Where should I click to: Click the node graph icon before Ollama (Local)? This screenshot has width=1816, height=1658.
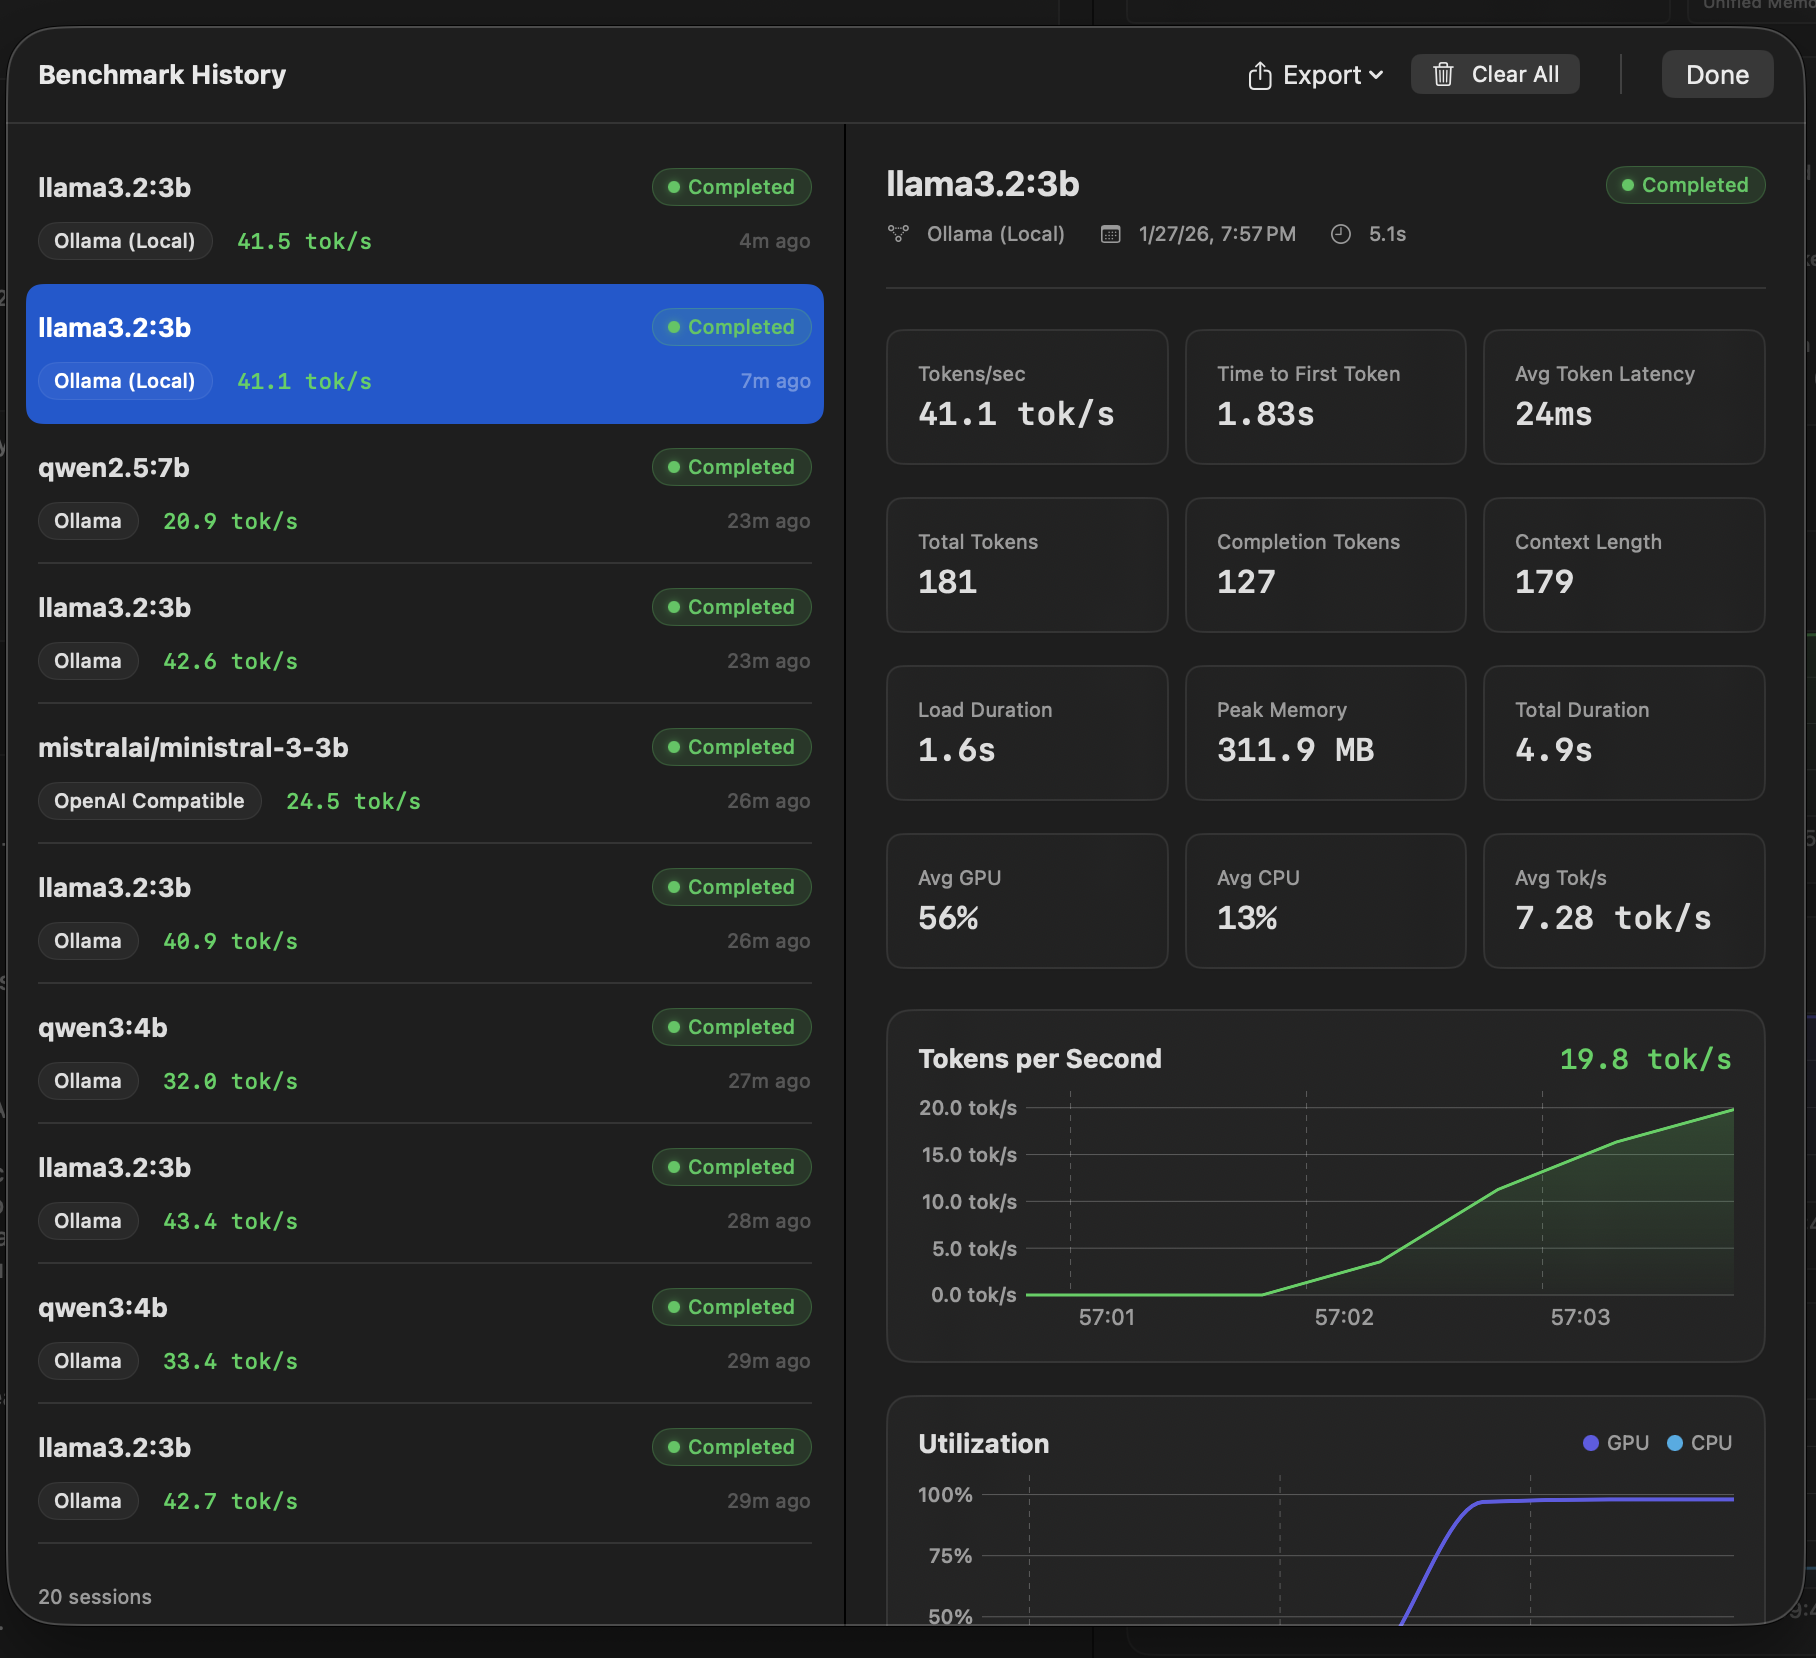(x=899, y=234)
